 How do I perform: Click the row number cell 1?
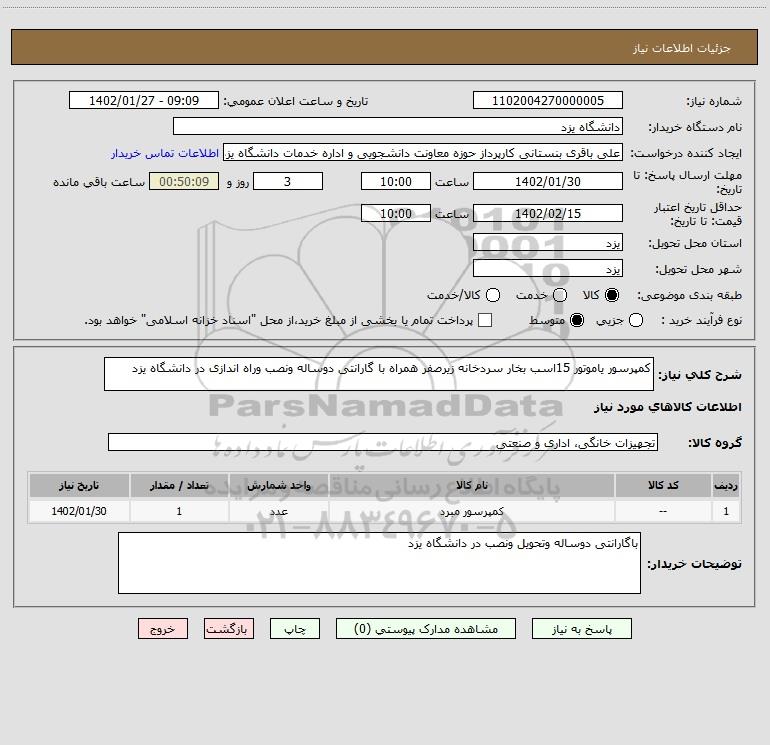point(726,511)
